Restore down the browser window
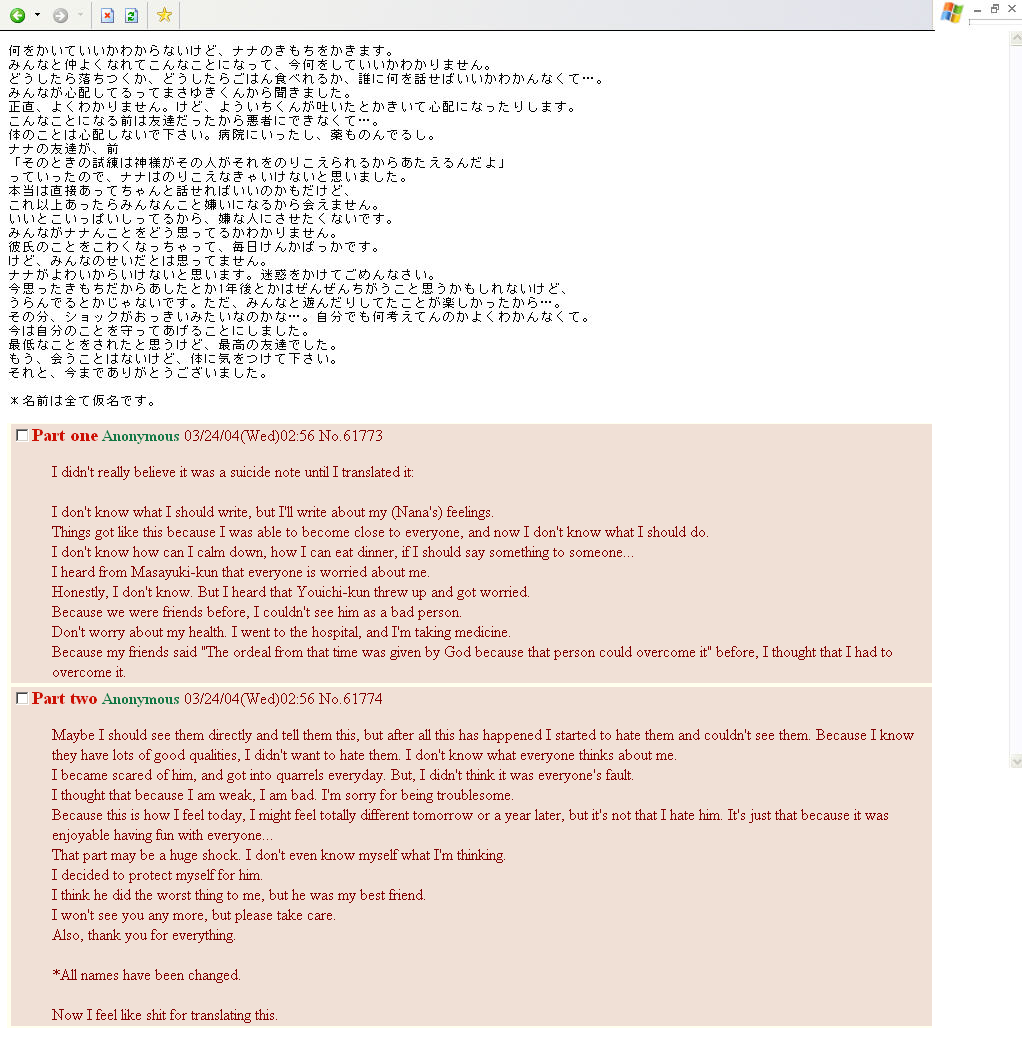This screenshot has height=1040, width=1022. [995, 9]
